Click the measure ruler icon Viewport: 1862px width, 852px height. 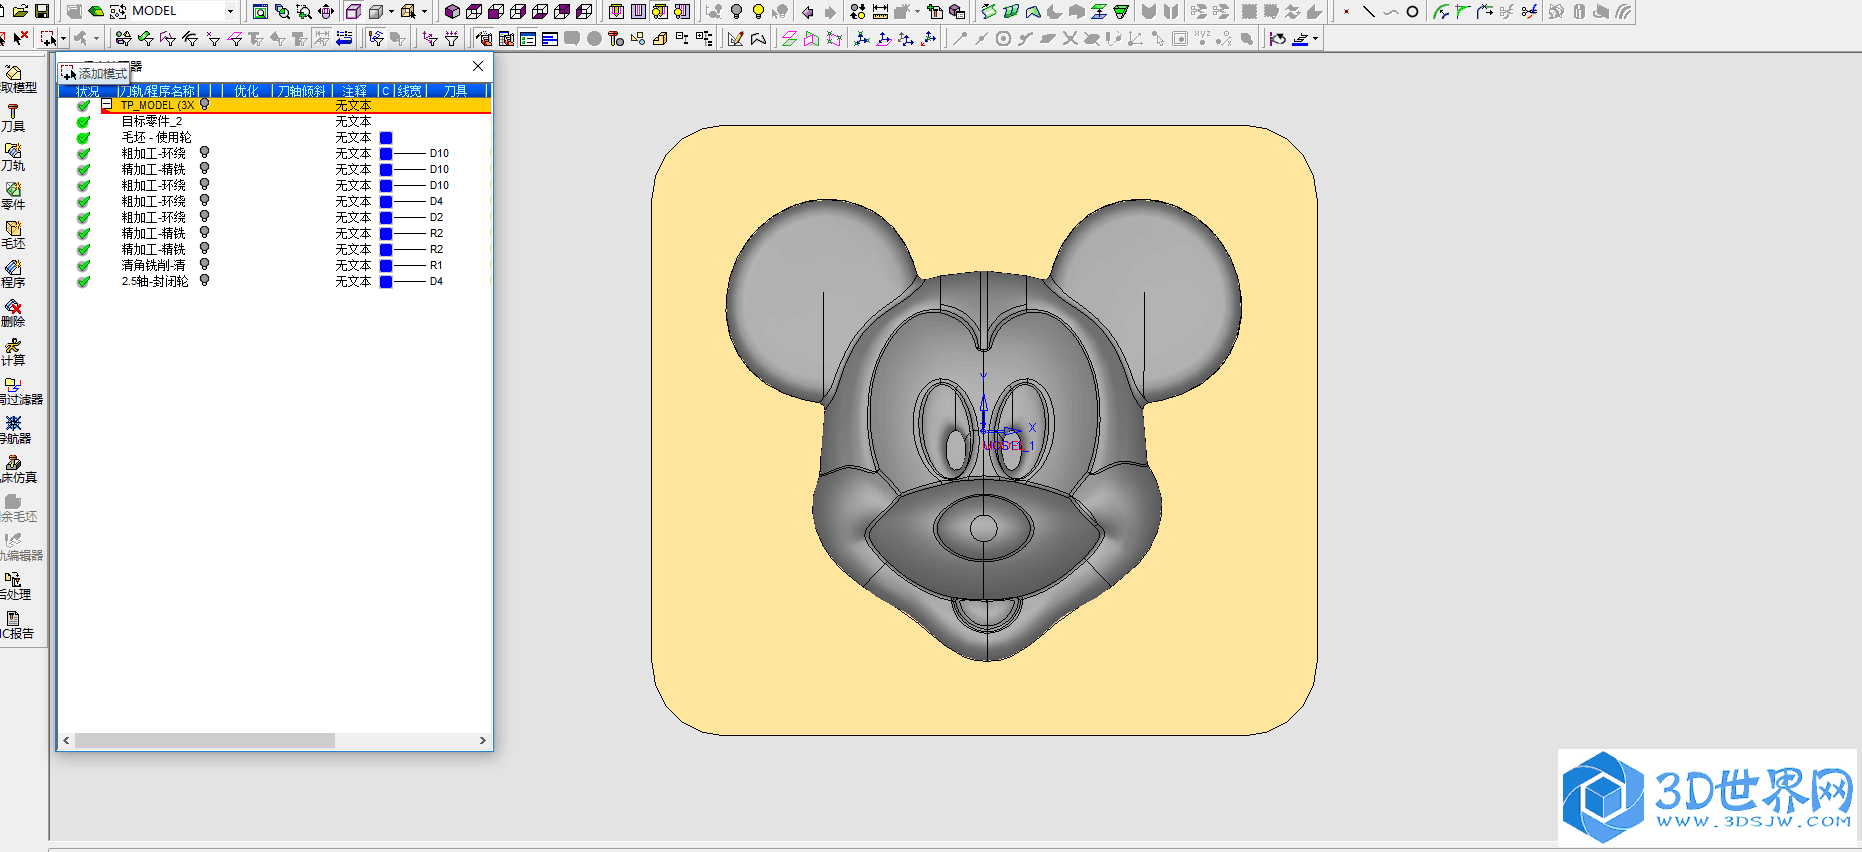click(880, 11)
